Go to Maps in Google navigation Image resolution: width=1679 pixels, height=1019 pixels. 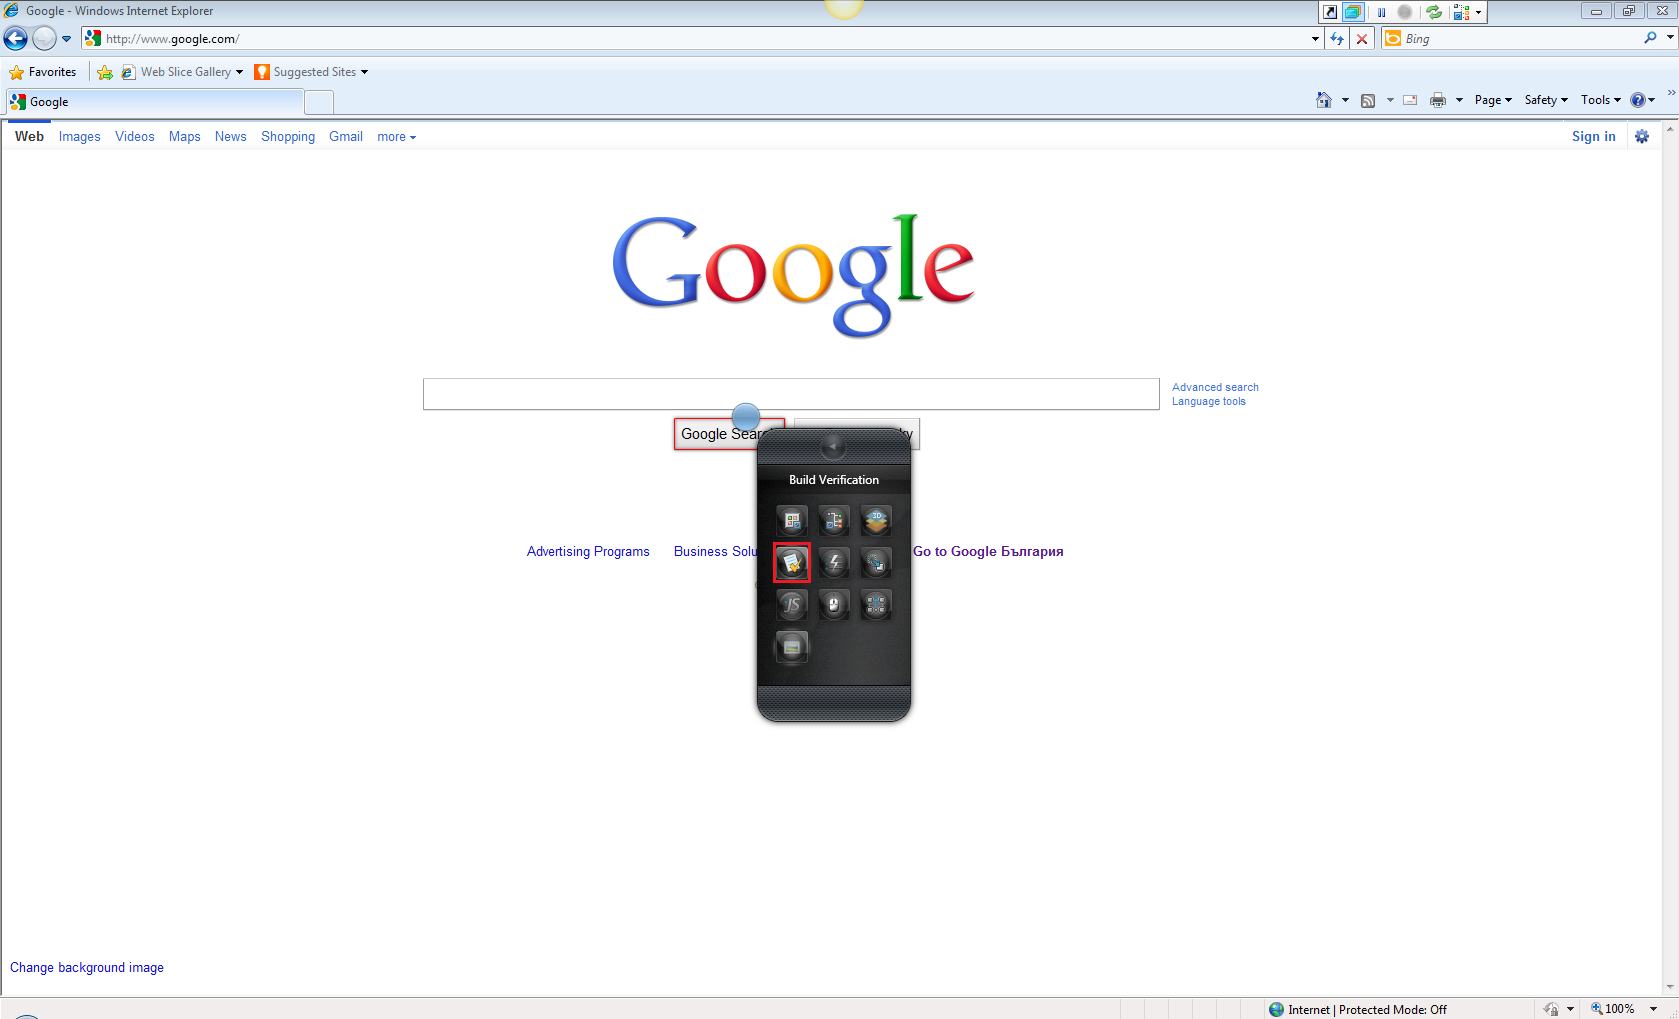click(x=185, y=137)
